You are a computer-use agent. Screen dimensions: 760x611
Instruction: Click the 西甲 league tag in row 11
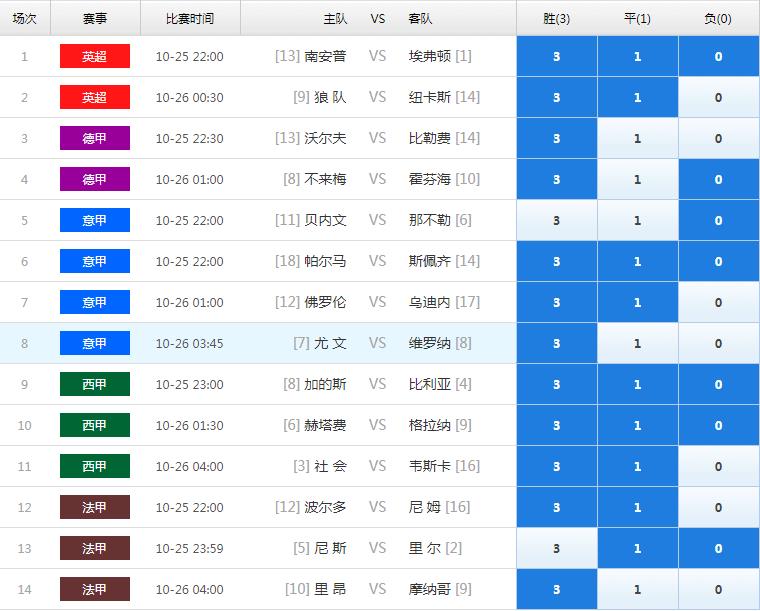click(95, 467)
